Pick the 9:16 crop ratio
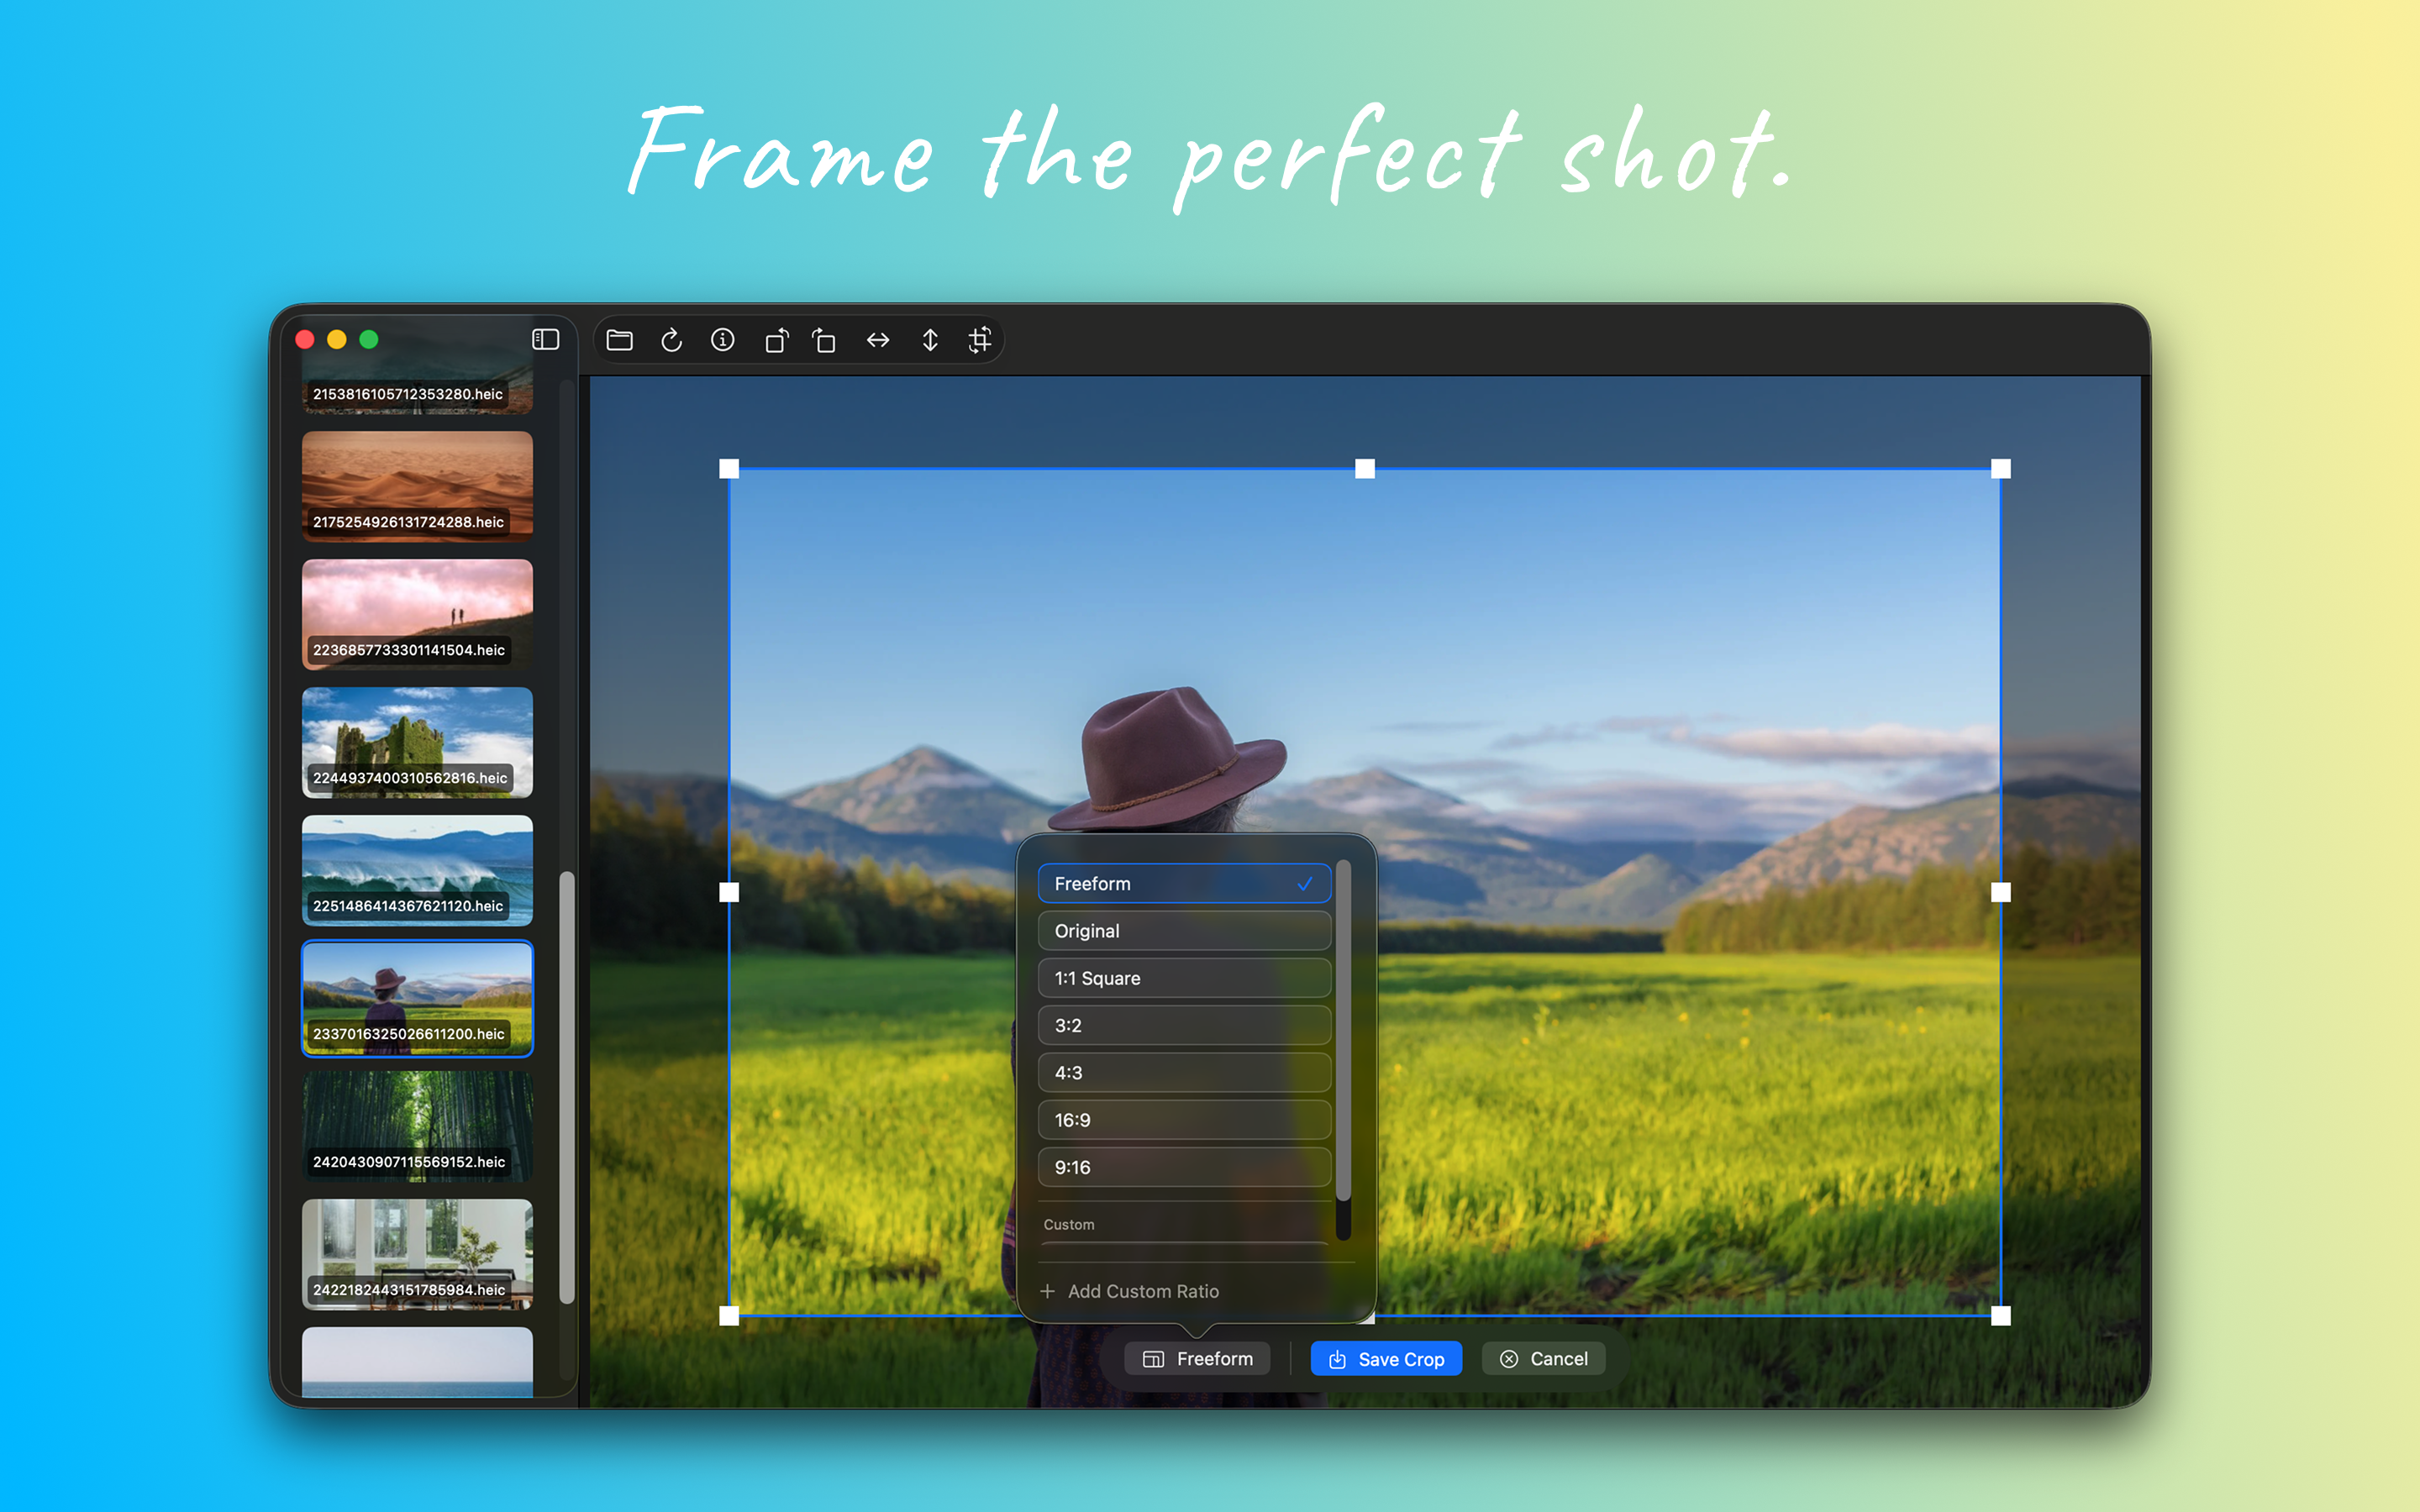 click(1183, 1167)
